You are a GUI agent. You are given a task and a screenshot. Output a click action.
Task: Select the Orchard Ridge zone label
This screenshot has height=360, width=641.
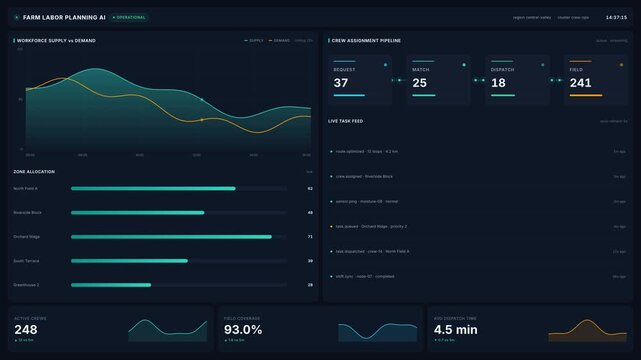coord(27,237)
